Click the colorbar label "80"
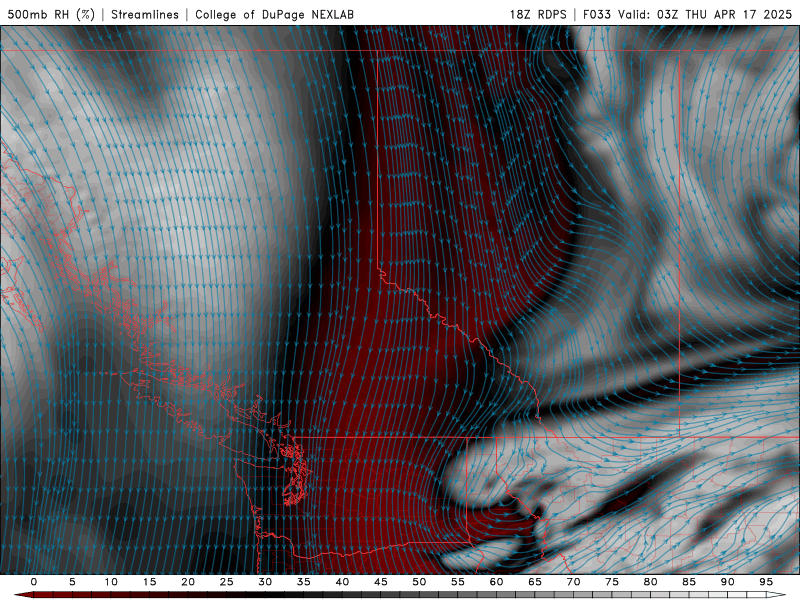 pos(650,582)
